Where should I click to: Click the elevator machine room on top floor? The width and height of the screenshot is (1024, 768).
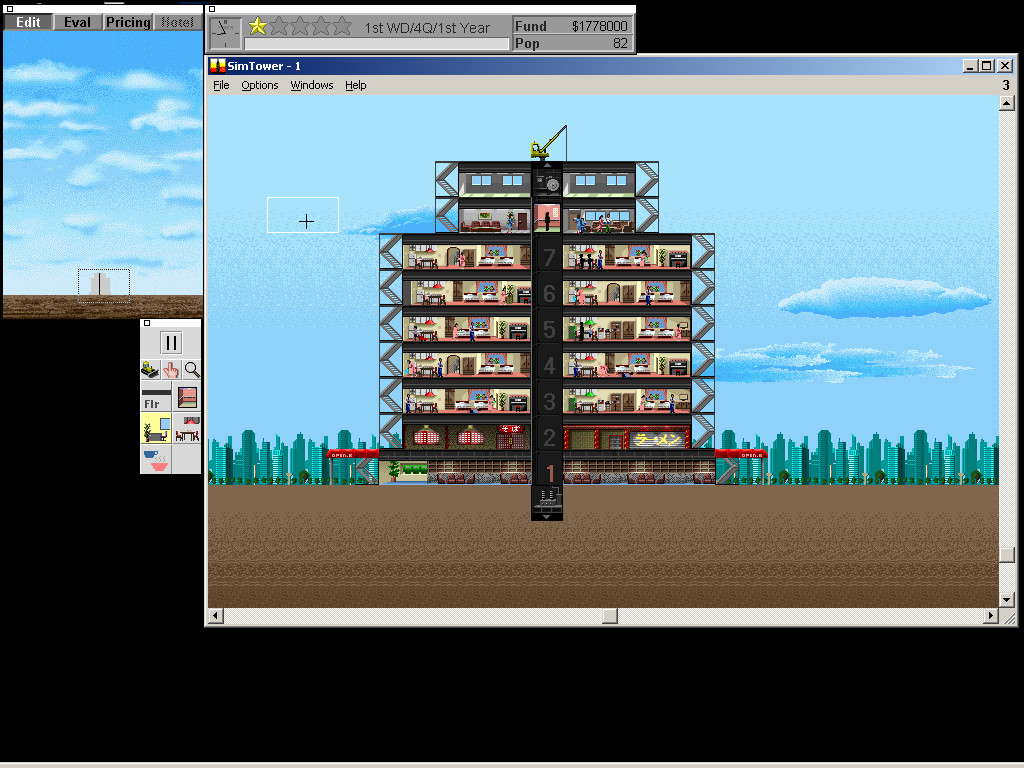click(547, 179)
